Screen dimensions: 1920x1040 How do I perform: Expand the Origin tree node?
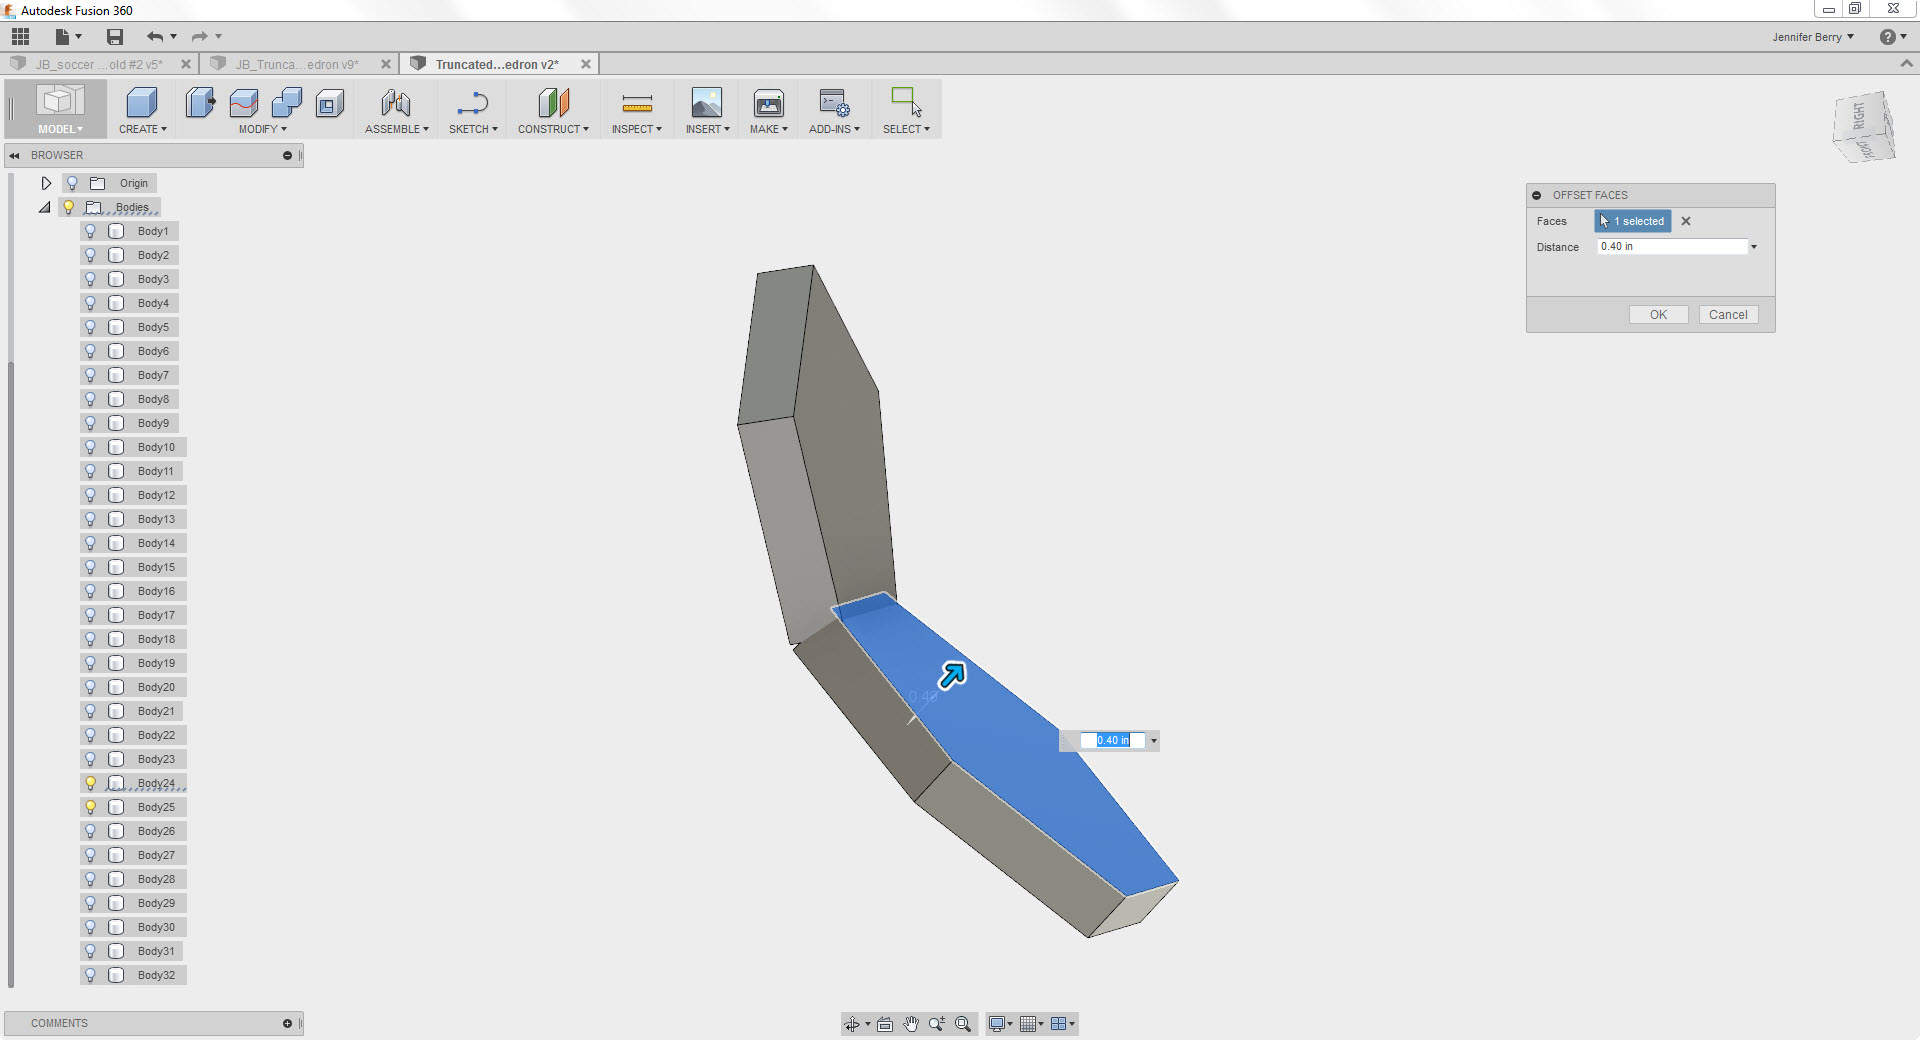coord(46,183)
